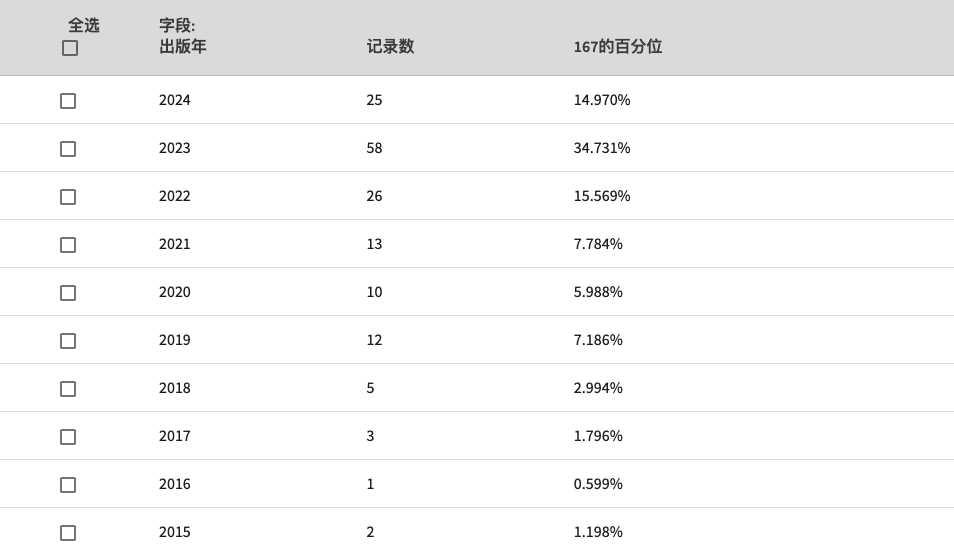Check the 全选 select-all checkbox
The height and width of the screenshot is (554, 954).
[70, 48]
